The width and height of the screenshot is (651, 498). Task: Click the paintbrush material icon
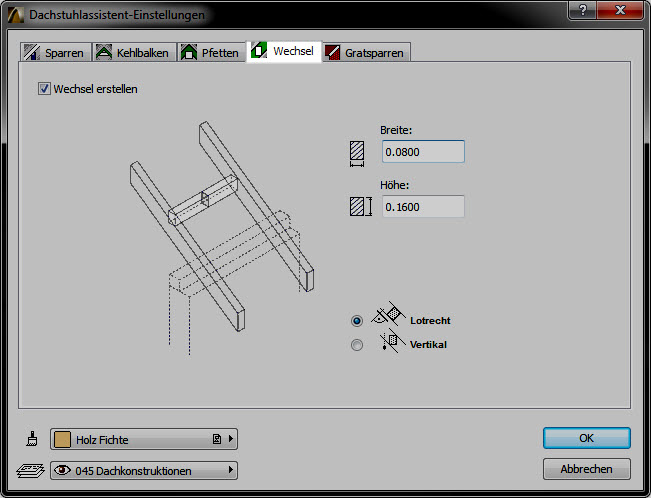32,439
